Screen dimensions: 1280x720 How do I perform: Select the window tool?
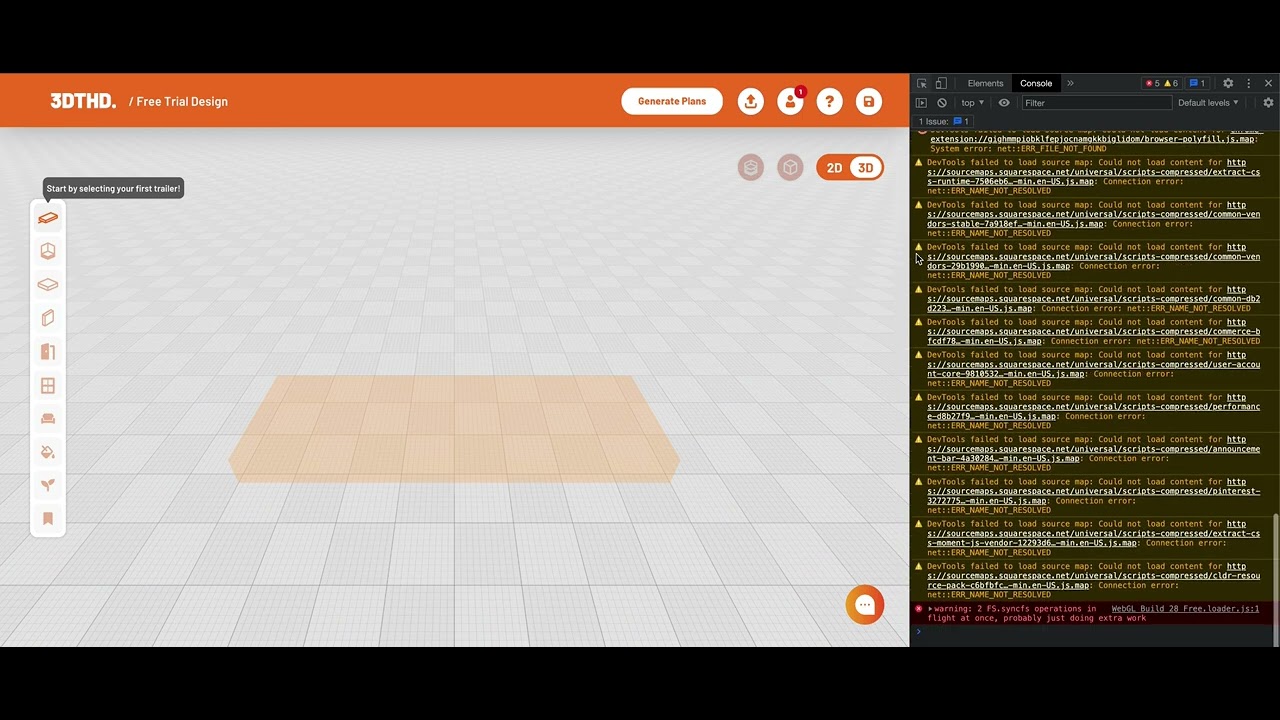pos(48,385)
